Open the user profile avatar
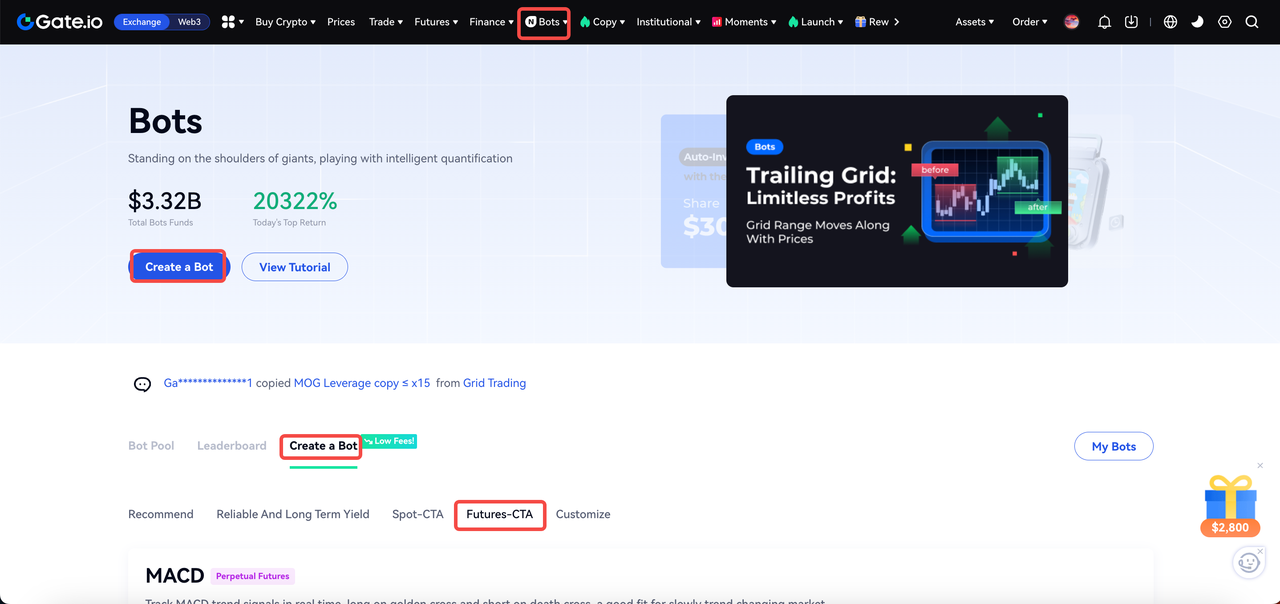This screenshot has height=604, width=1280. pyautogui.click(x=1072, y=22)
